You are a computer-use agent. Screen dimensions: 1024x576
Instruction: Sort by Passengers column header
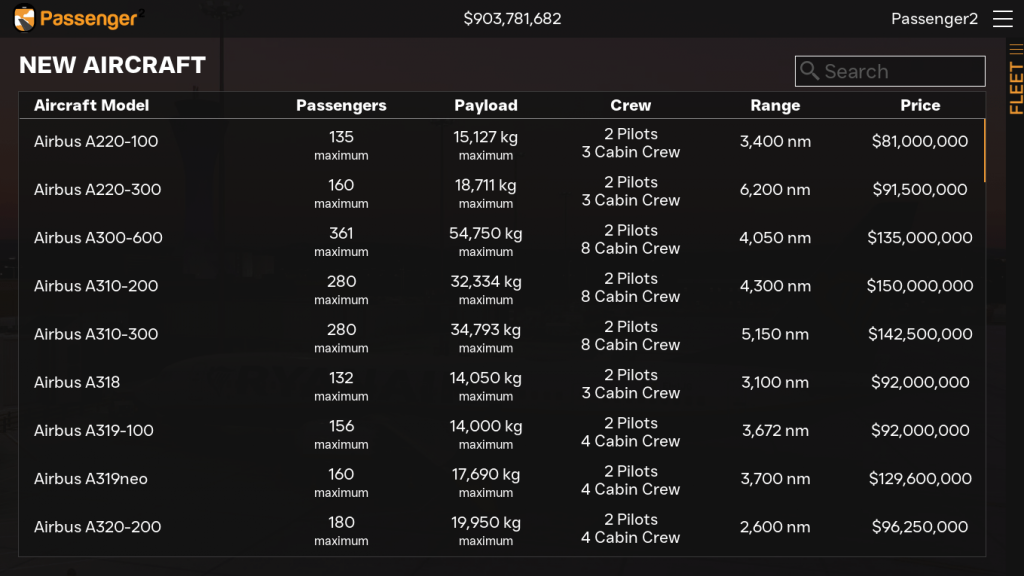(x=341, y=105)
